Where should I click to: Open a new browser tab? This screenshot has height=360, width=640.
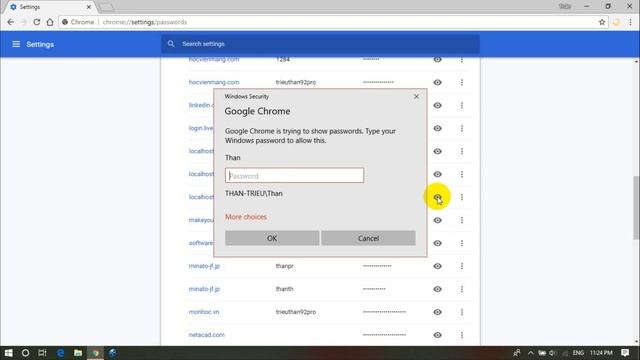[106, 7]
